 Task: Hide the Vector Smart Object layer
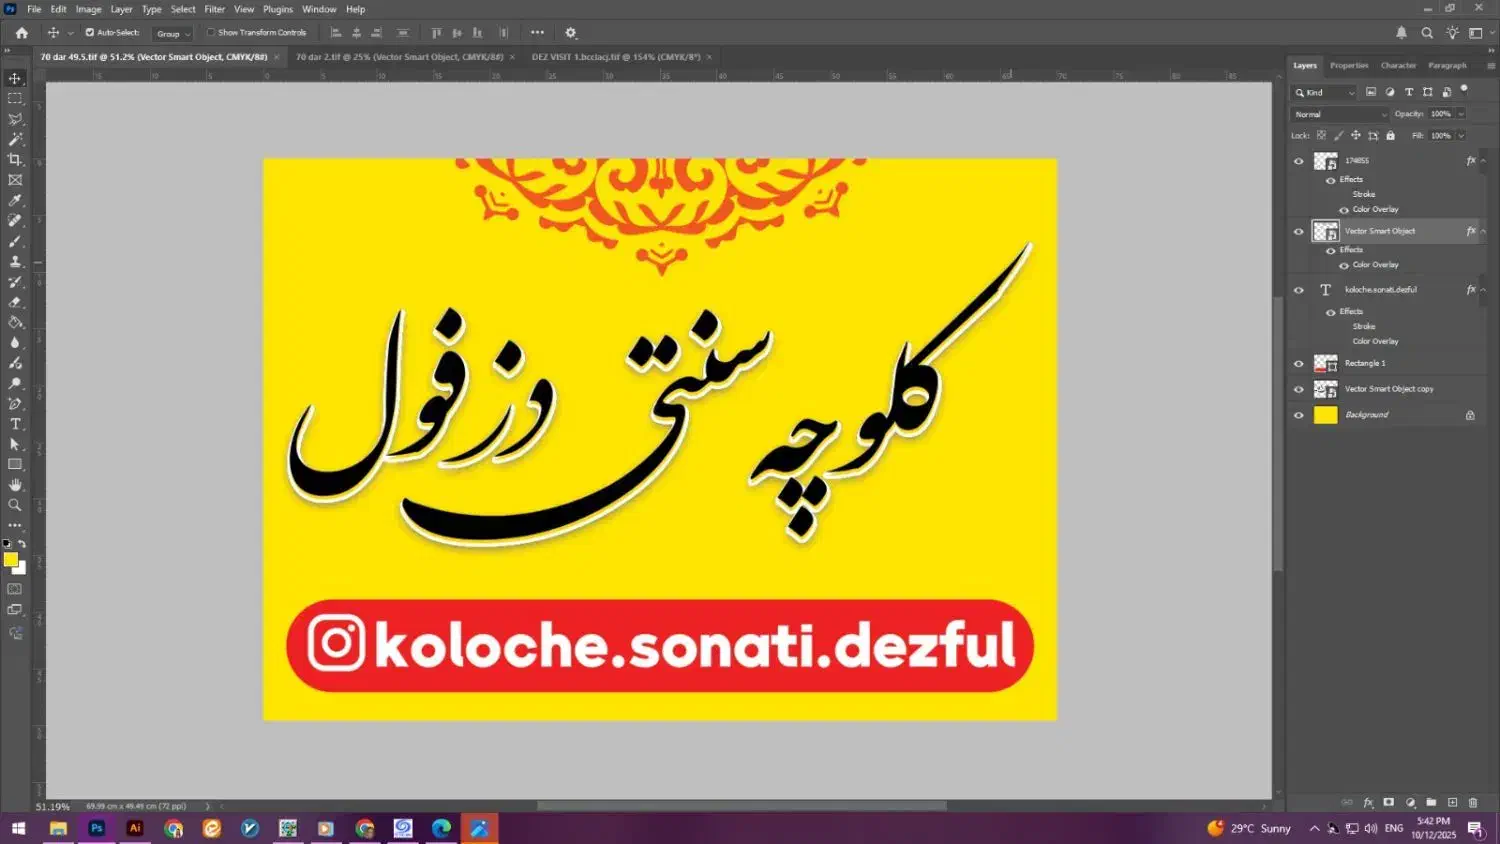tap(1299, 231)
